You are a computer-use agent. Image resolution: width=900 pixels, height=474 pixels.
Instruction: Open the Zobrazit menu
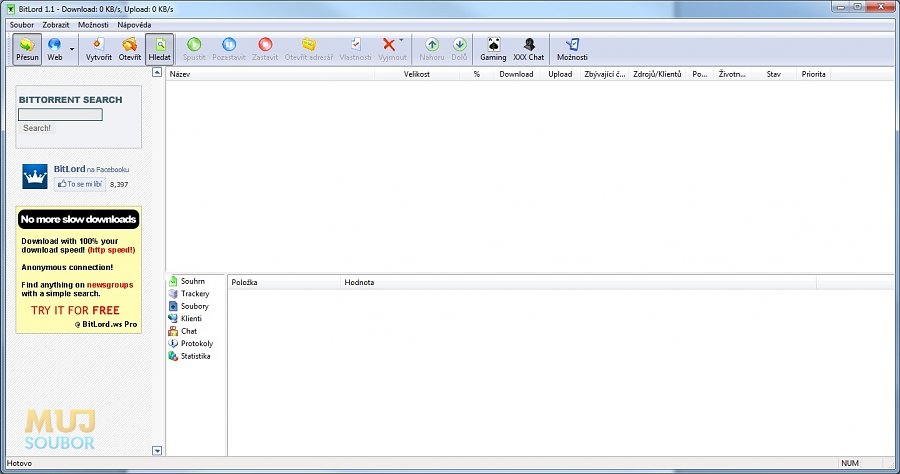coord(56,25)
